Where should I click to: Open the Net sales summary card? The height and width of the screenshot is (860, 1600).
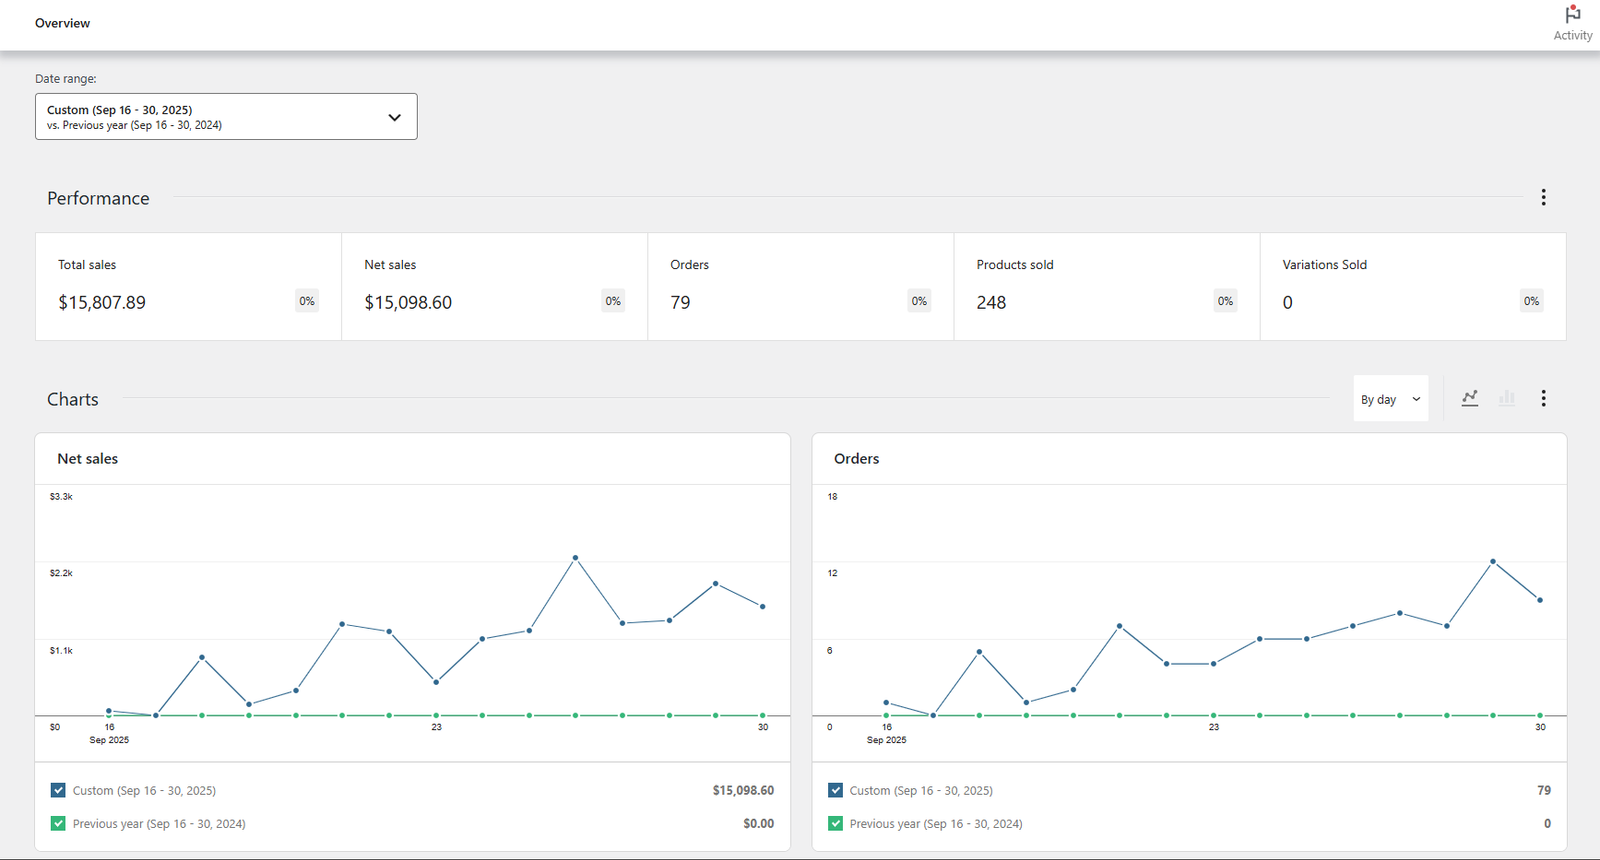(494, 287)
